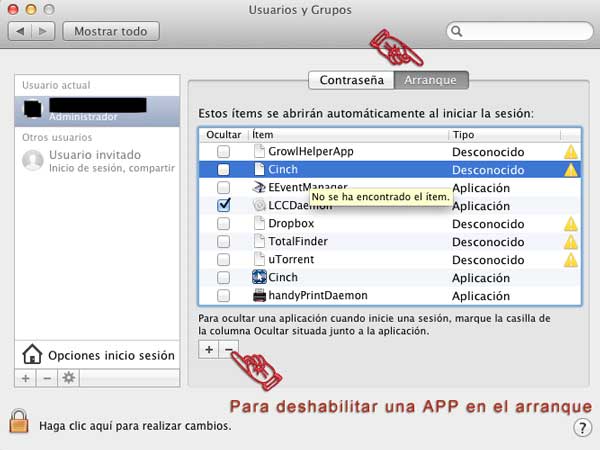This screenshot has height=450, width=600.
Task: Click the warning icon on uTorrent row
Action: point(571,260)
